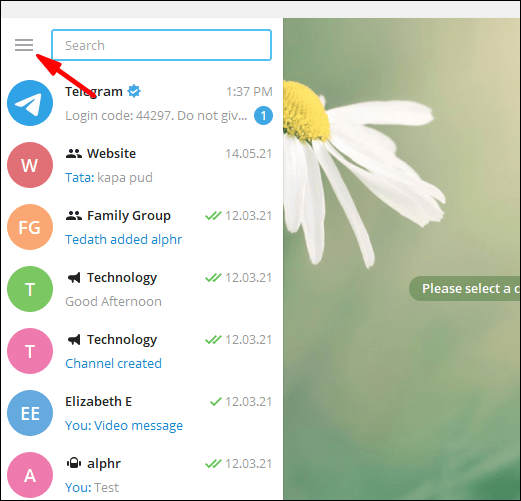The width and height of the screenshot is (521, 501).
Task: Select the EE avatar
Action: click(x=30, y=413)
